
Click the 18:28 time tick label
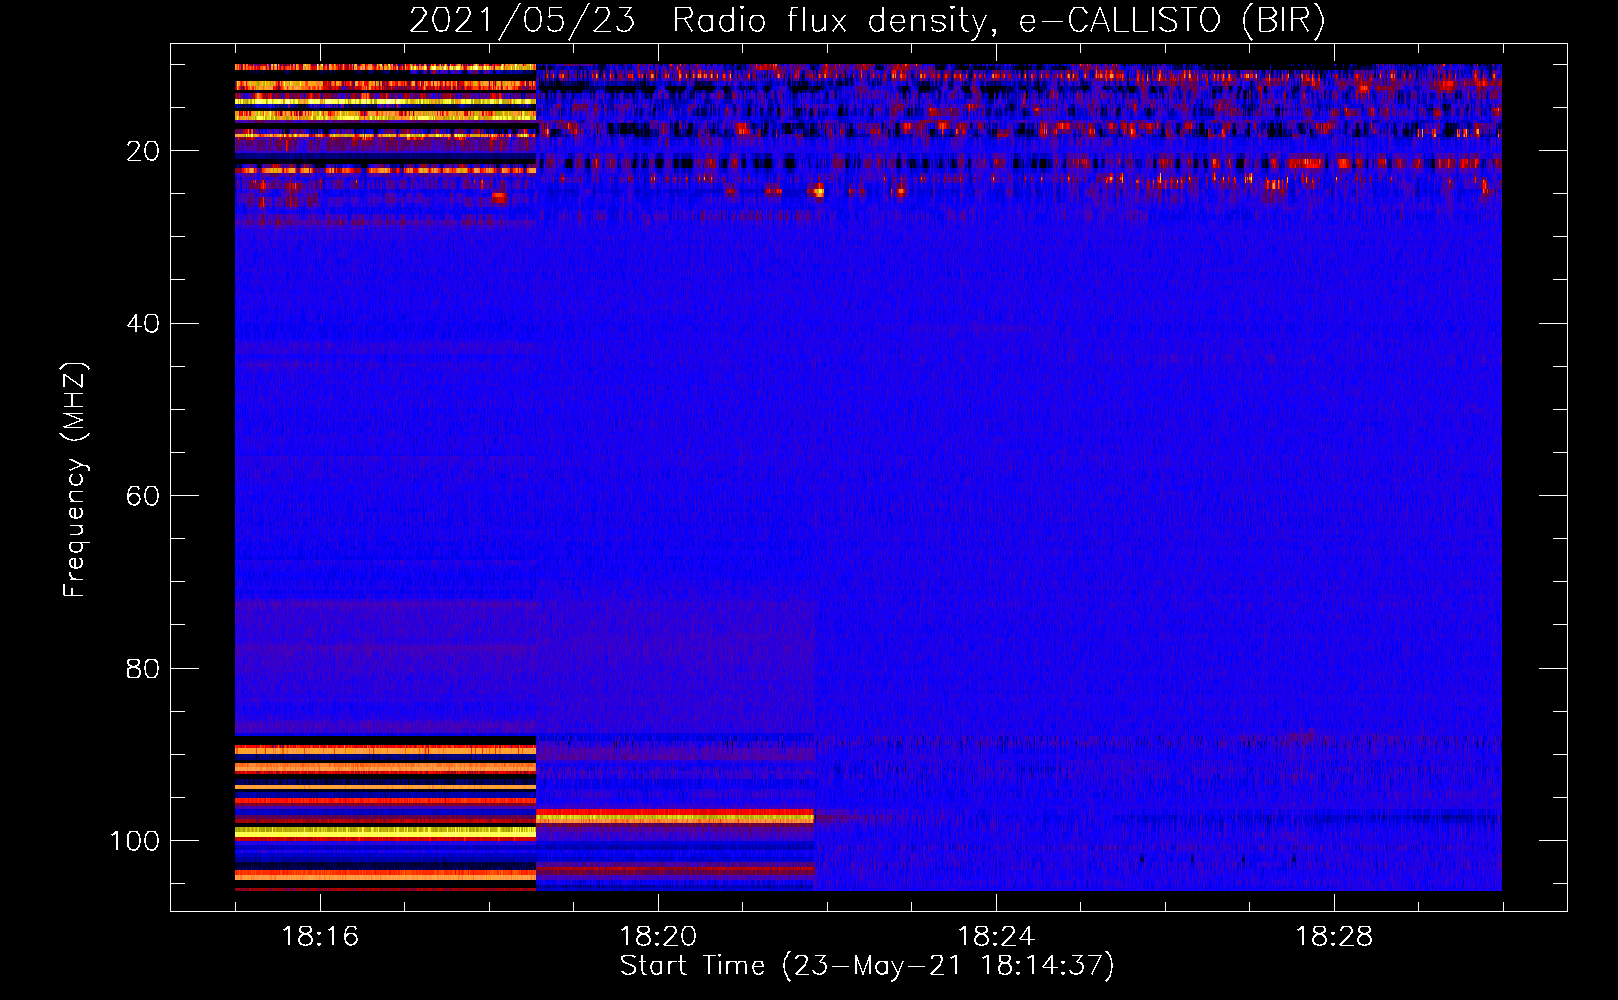pos(1334,937)
